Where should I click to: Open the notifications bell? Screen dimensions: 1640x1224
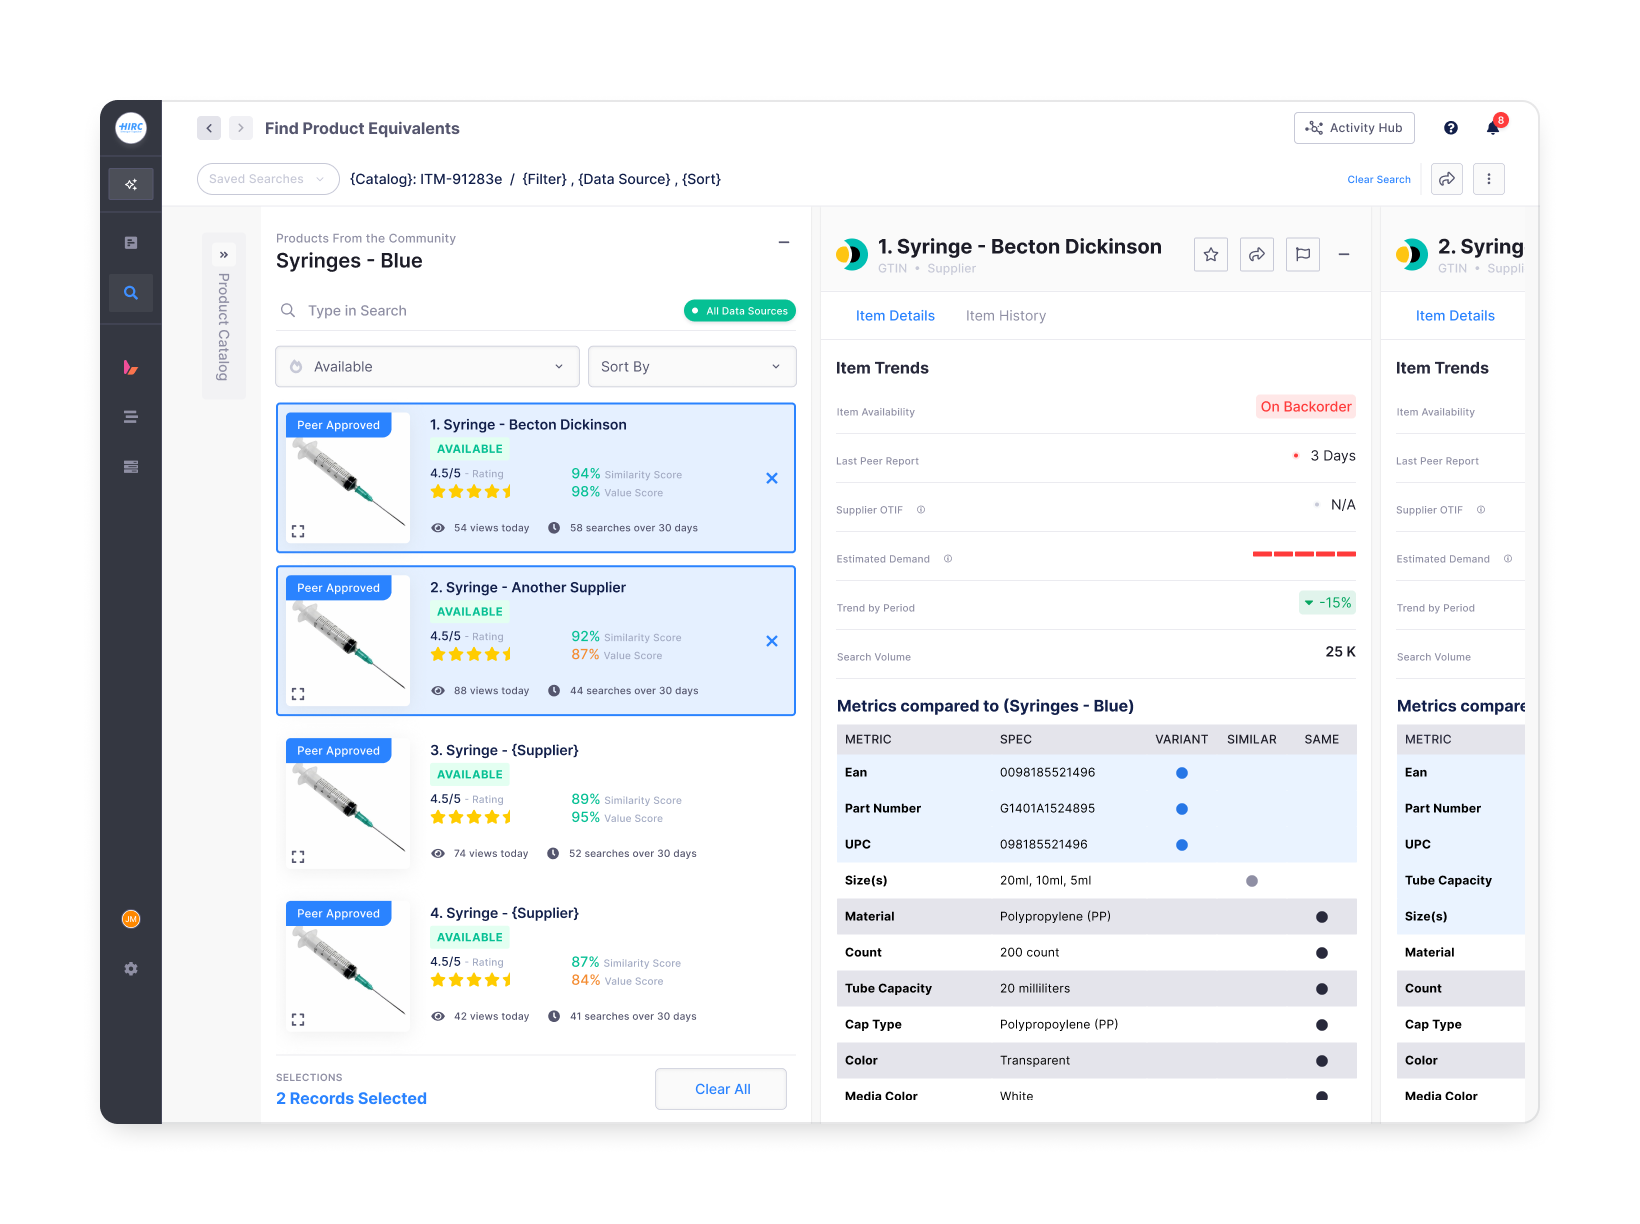(x=1494, y=127)
